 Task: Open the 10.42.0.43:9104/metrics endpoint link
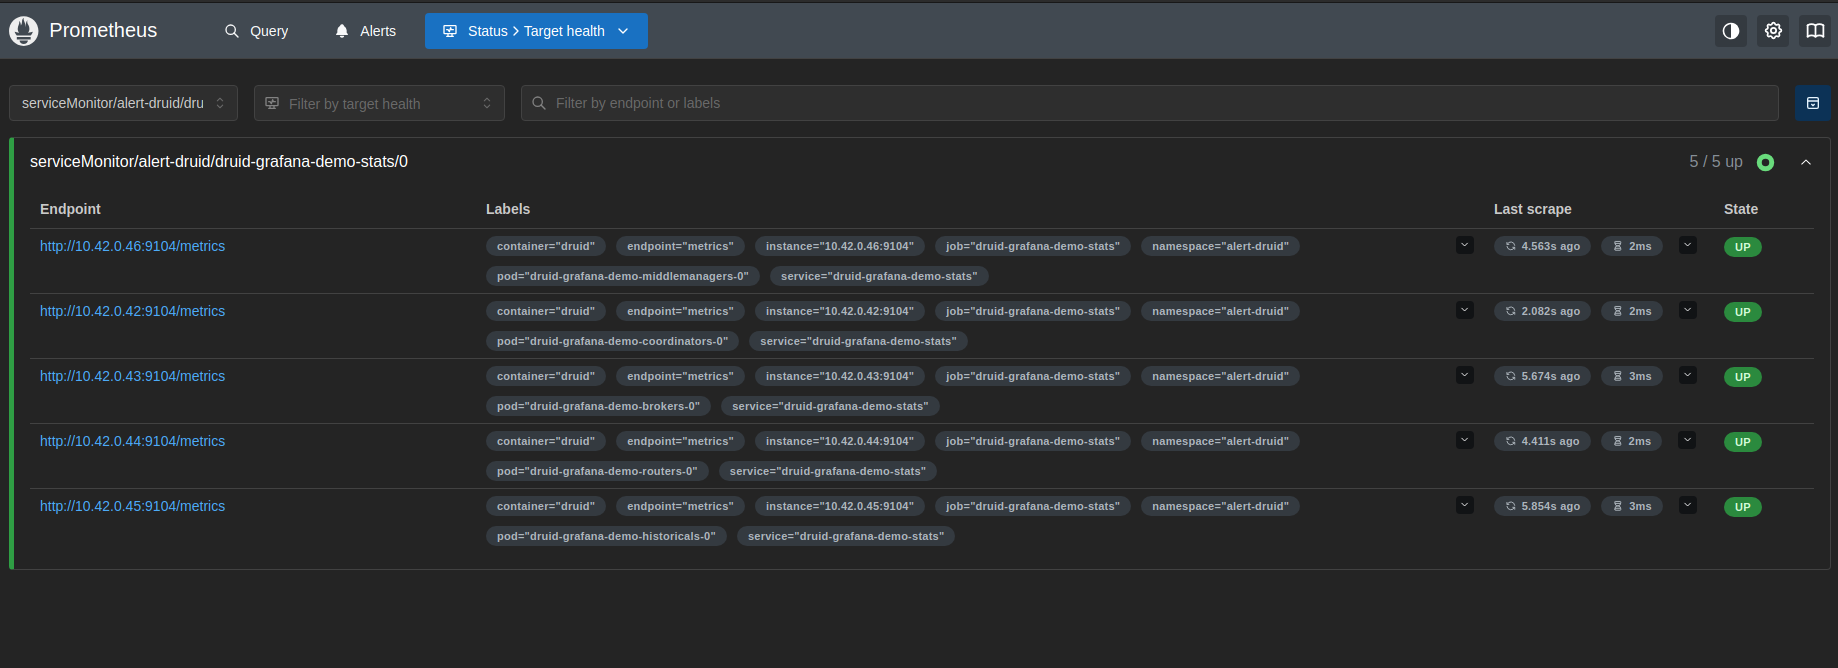coord(132,376)
